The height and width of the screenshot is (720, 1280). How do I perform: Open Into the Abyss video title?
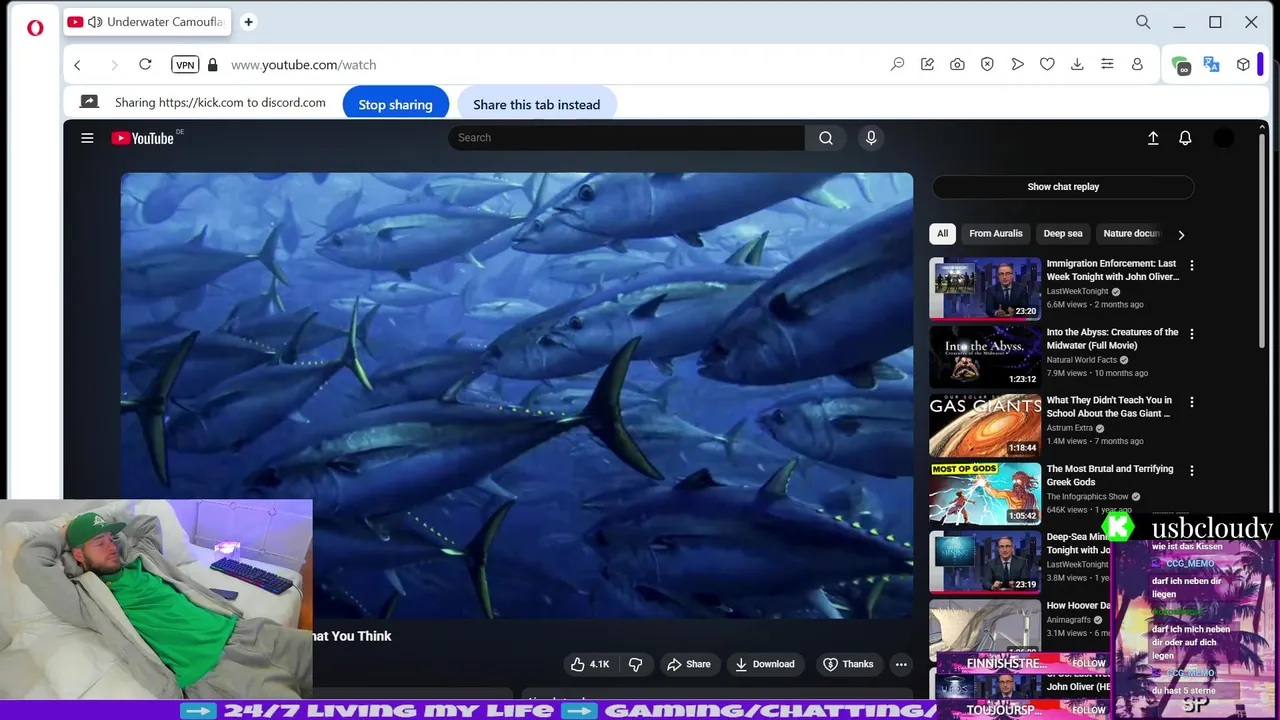click(1112, 339)
